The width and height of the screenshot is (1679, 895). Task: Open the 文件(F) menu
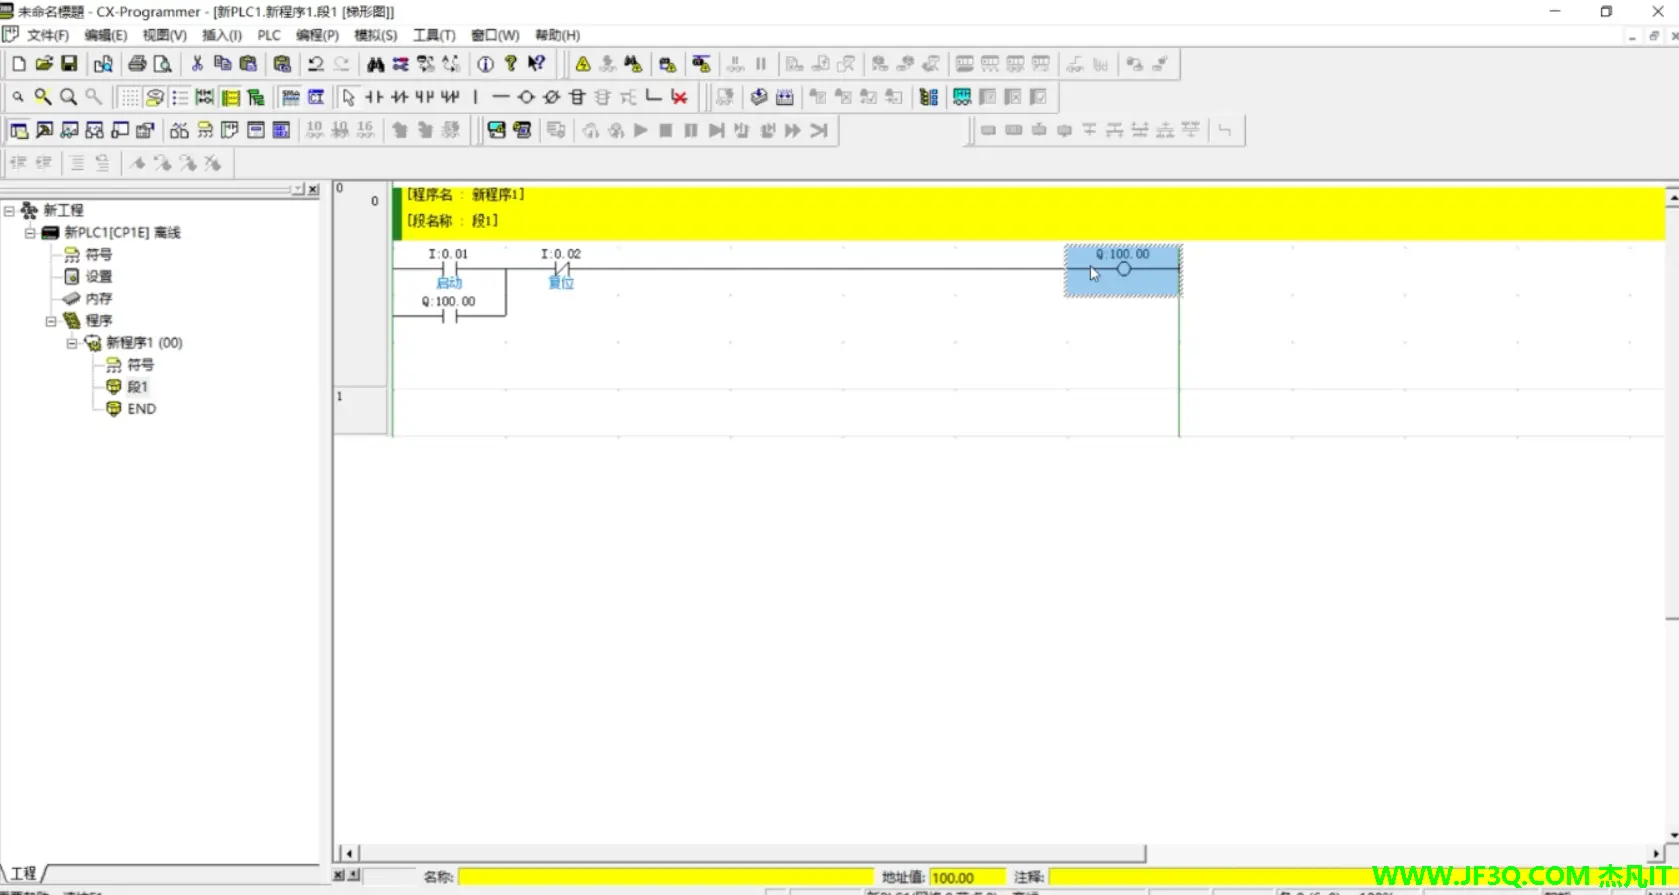pos(48,35)
